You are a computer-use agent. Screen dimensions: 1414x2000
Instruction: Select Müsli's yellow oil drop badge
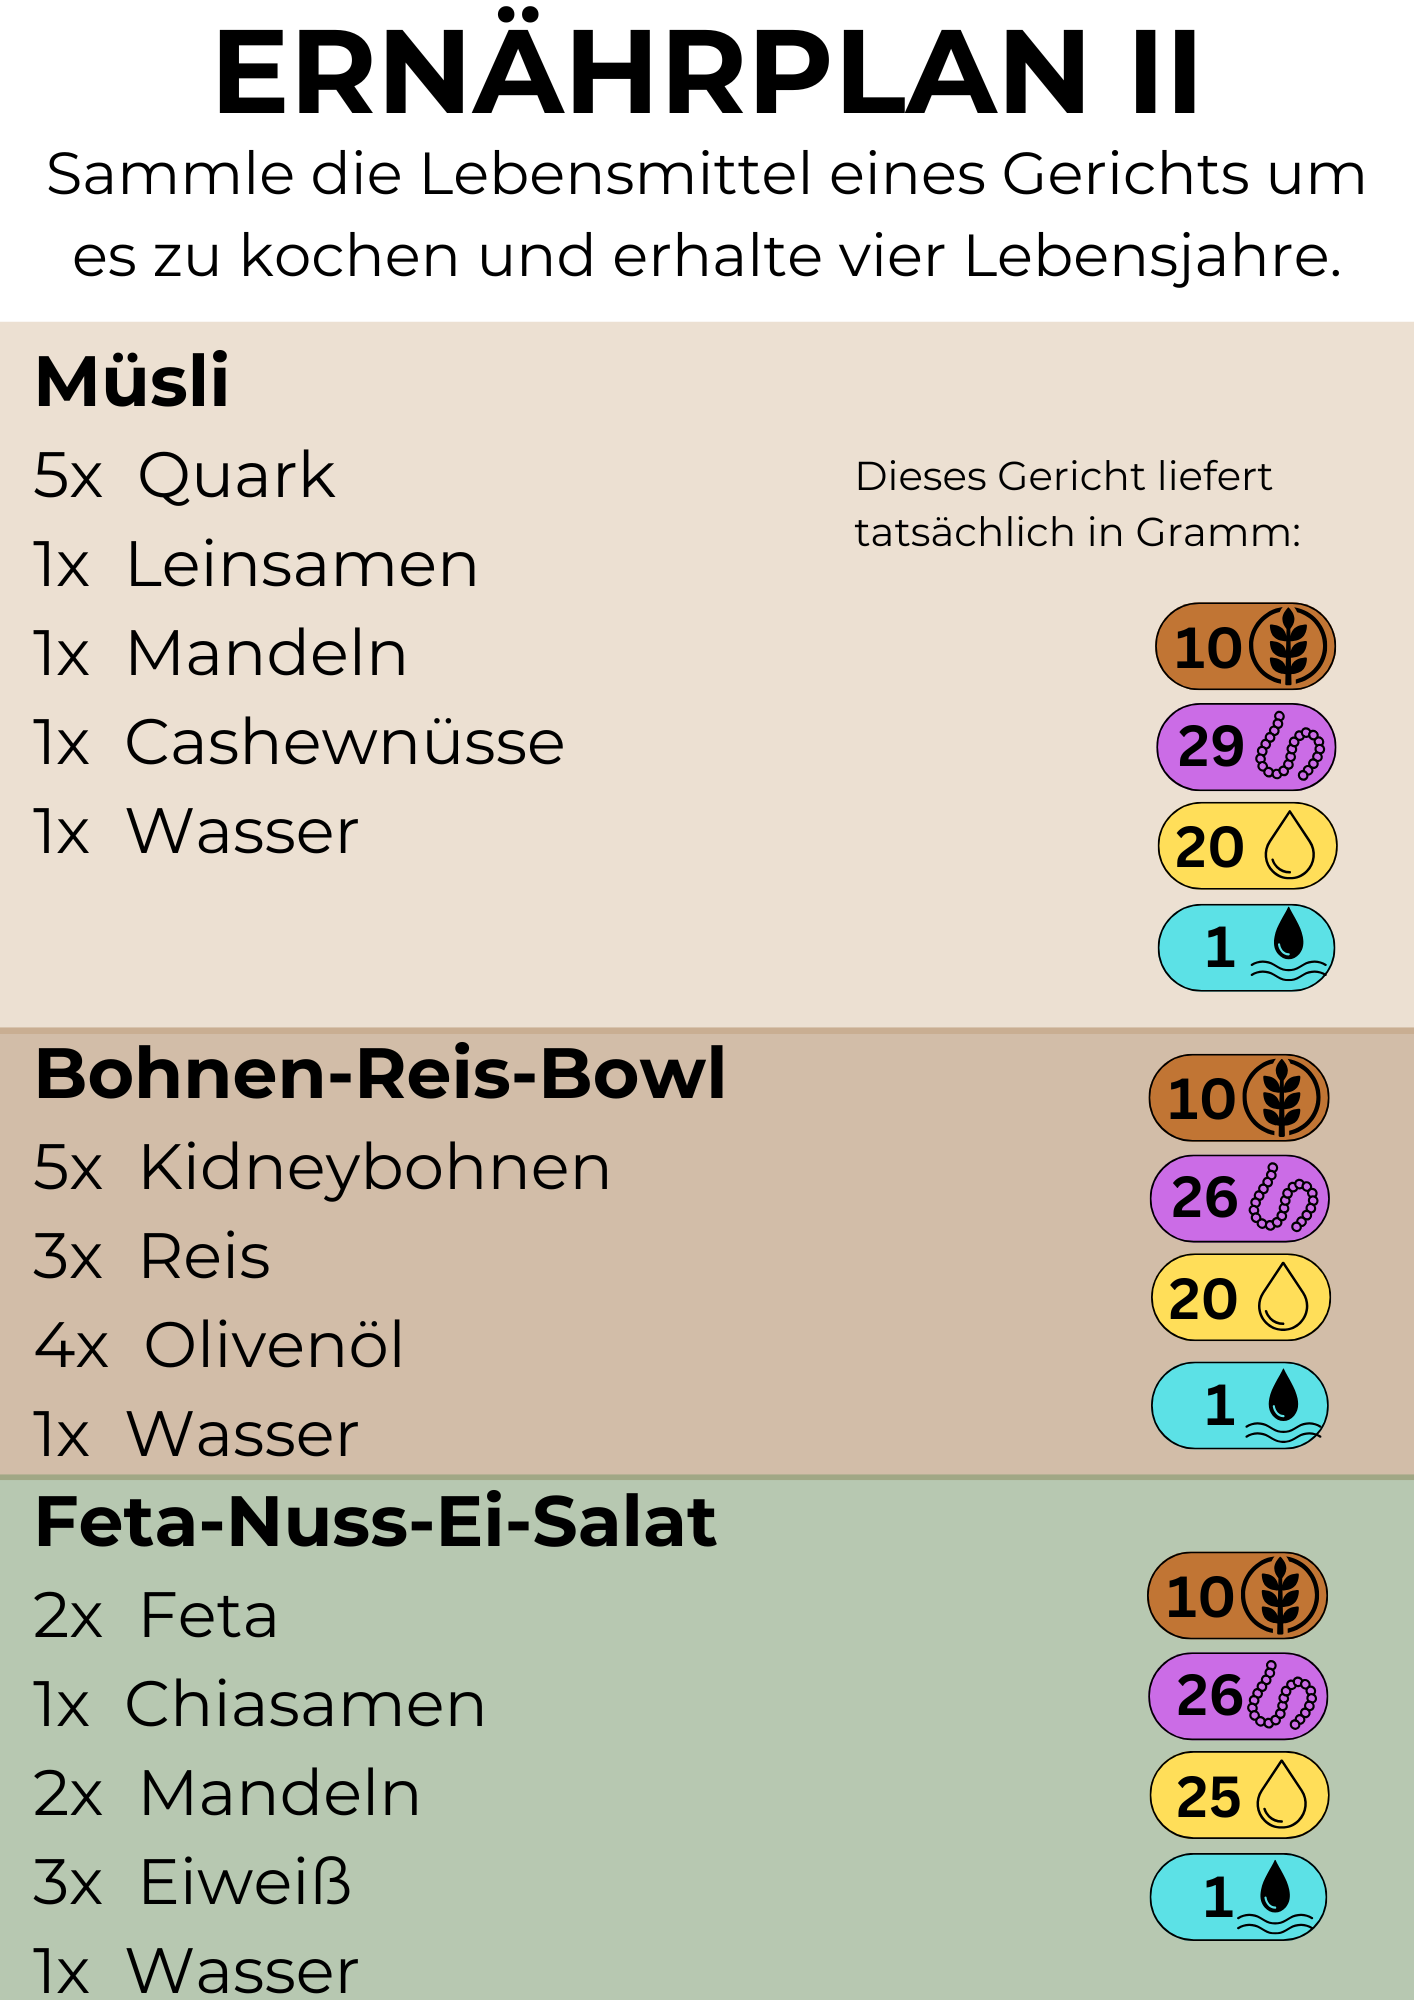[1247, 847]
